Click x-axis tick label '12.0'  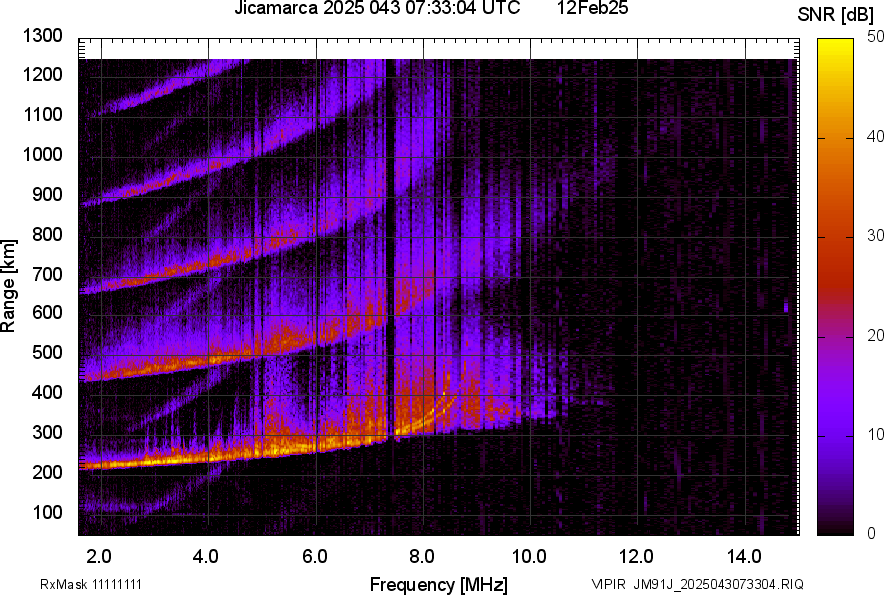pyautogui.click(x=637, y=557)
